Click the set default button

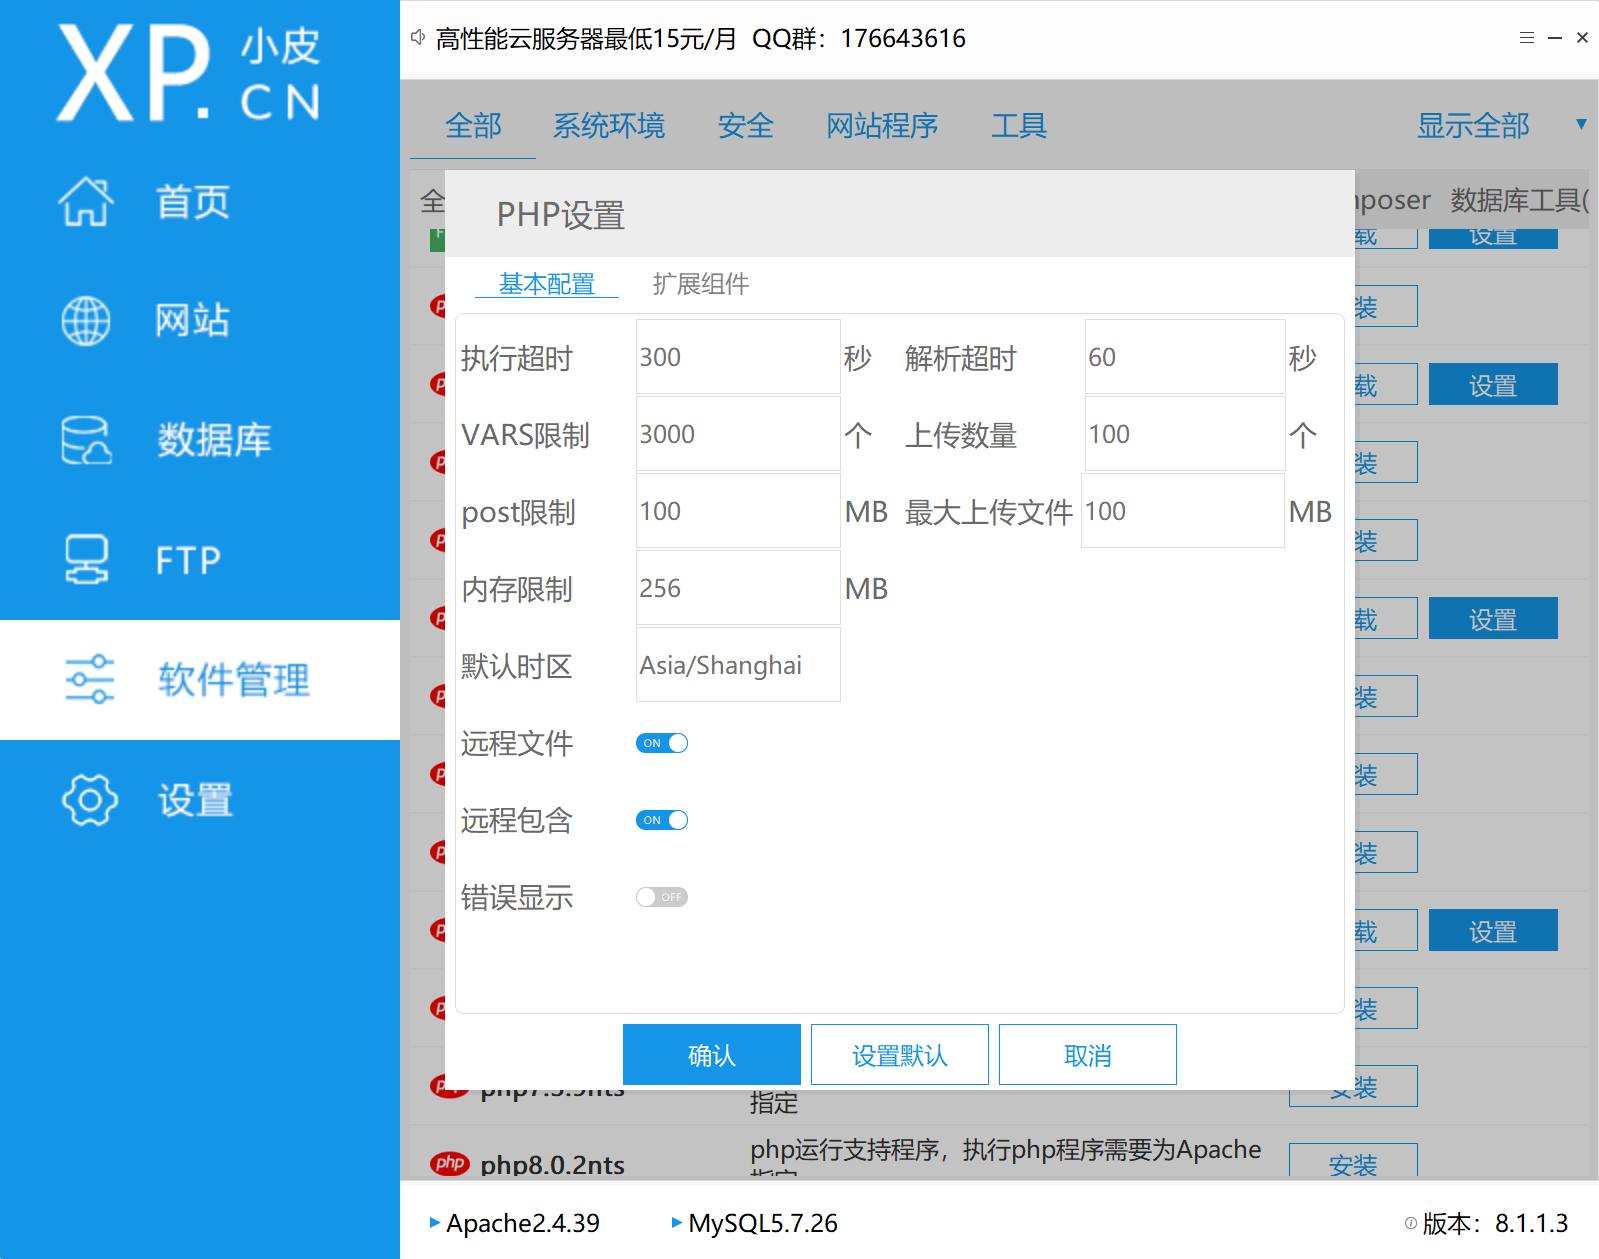tap(899, 1055)
